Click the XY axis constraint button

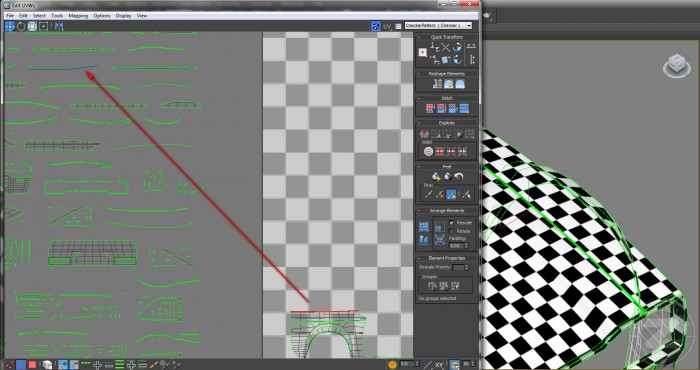point(439,365)
